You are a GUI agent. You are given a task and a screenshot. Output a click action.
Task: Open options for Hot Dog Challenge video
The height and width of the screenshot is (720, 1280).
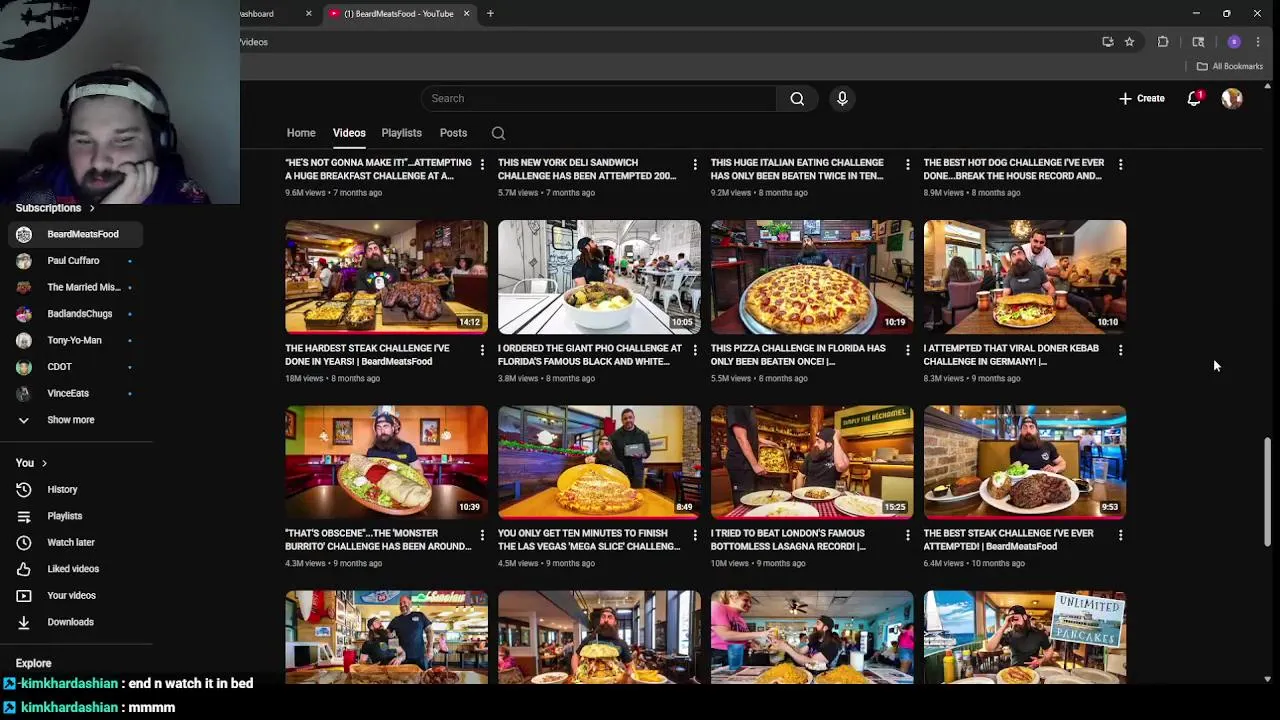[x=1120, y=164]
